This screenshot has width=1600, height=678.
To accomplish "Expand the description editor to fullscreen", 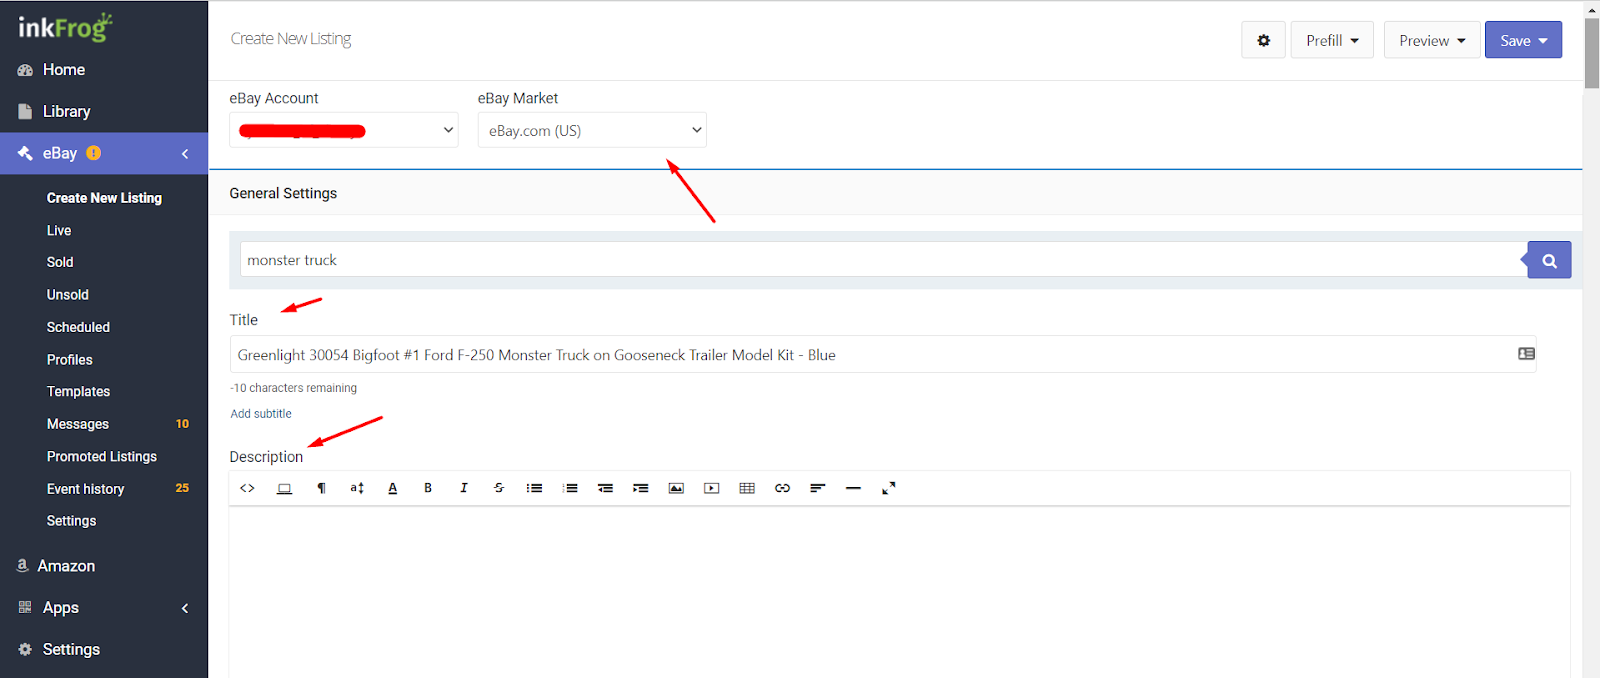I will [x=889, y=488].
